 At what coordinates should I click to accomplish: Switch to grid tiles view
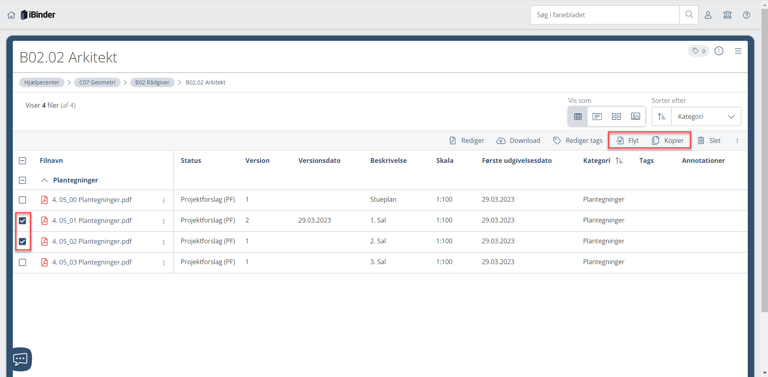coord(616,117)
